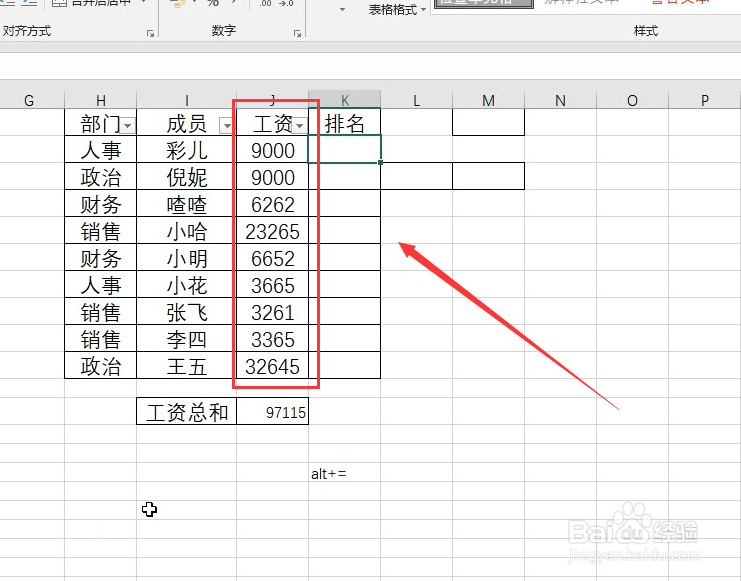Click 小哈's department cell 销售
The height and width of the screenshot is (581, 741).
click(x=101, y=231)
